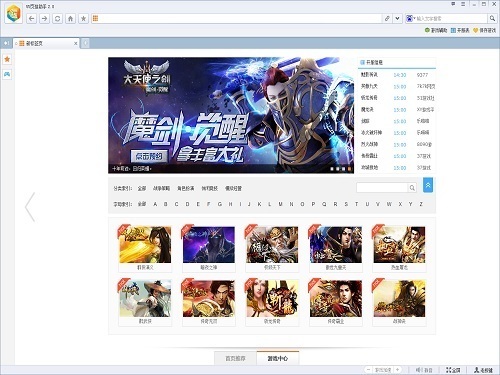The width and height of the screenshot is (500, 375).
Task: Focus the top-right web search input field
Action: 451,18
